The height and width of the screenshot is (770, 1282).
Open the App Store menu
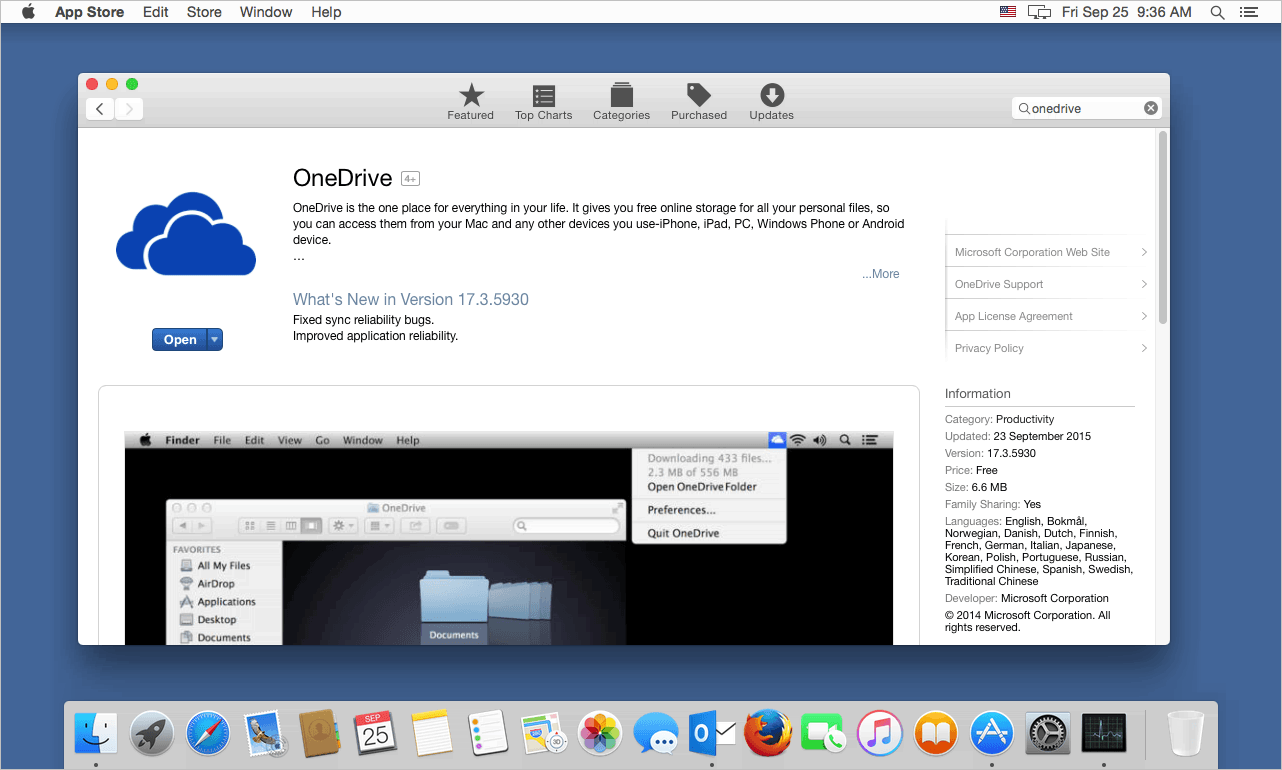click(x=89, y=12)
